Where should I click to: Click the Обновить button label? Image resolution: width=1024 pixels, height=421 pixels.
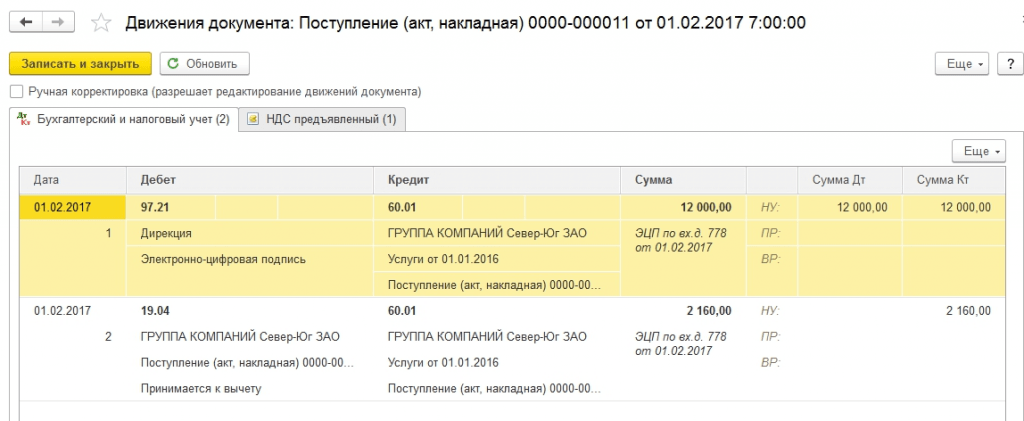(211, 64)
